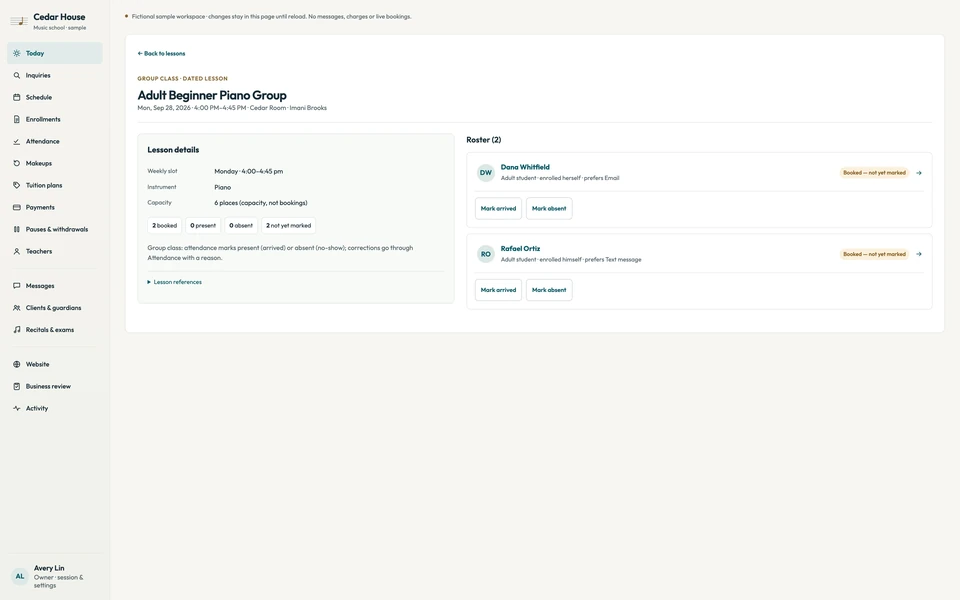Click the Website globe icon
The width and height of the screenshot is (960, 600).
coord(17,364)
